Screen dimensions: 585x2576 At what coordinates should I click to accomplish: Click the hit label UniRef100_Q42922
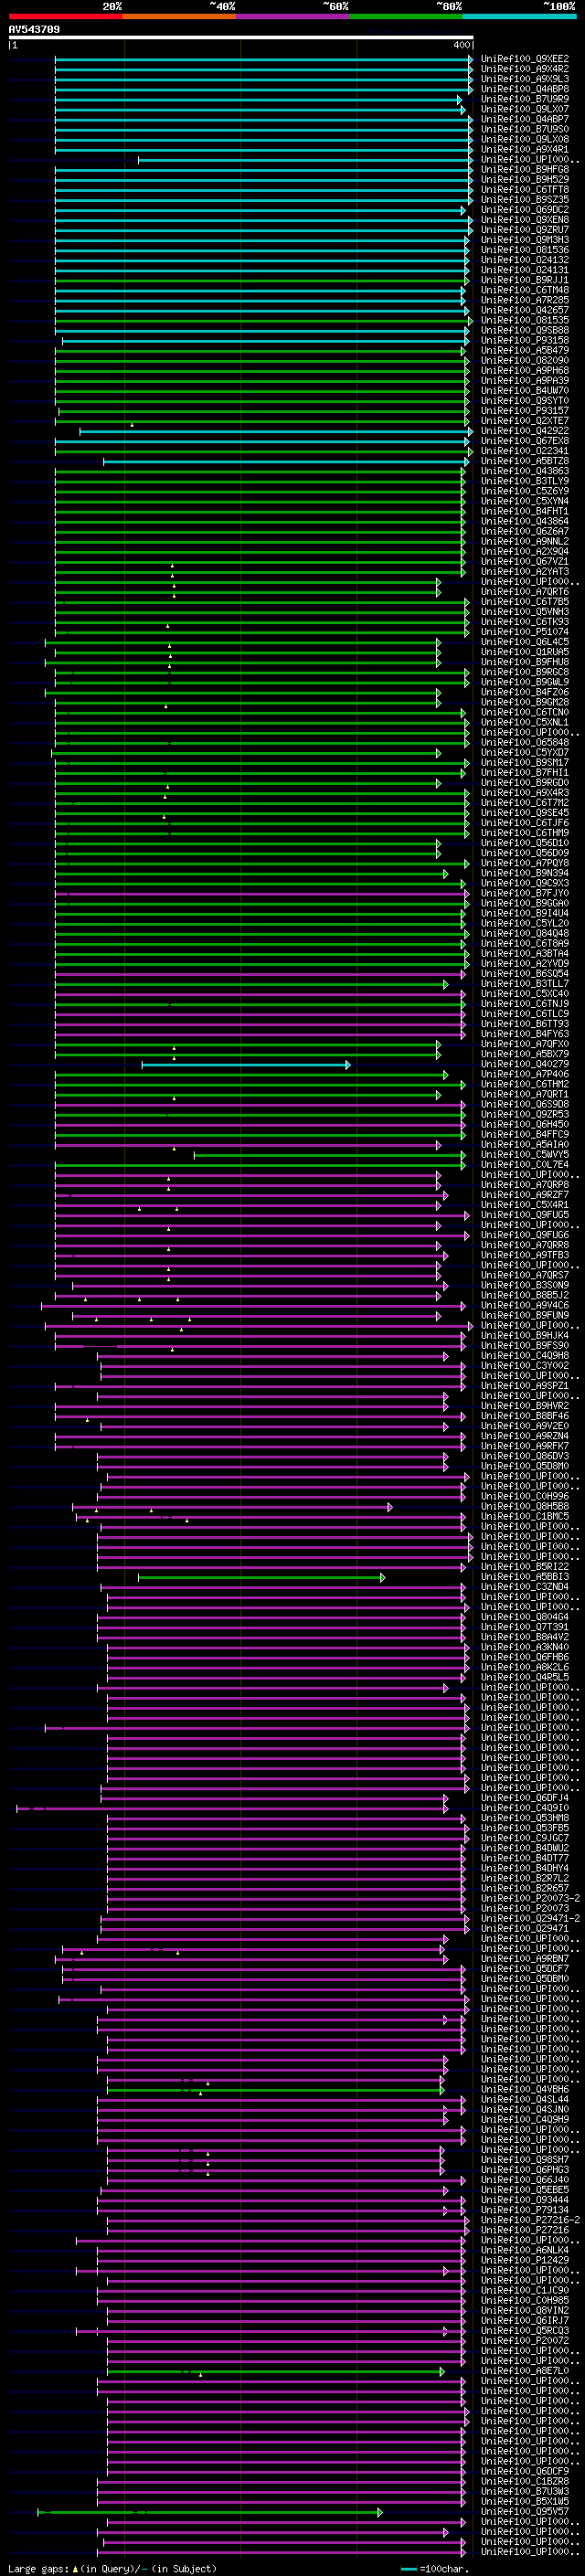point(525,431)
